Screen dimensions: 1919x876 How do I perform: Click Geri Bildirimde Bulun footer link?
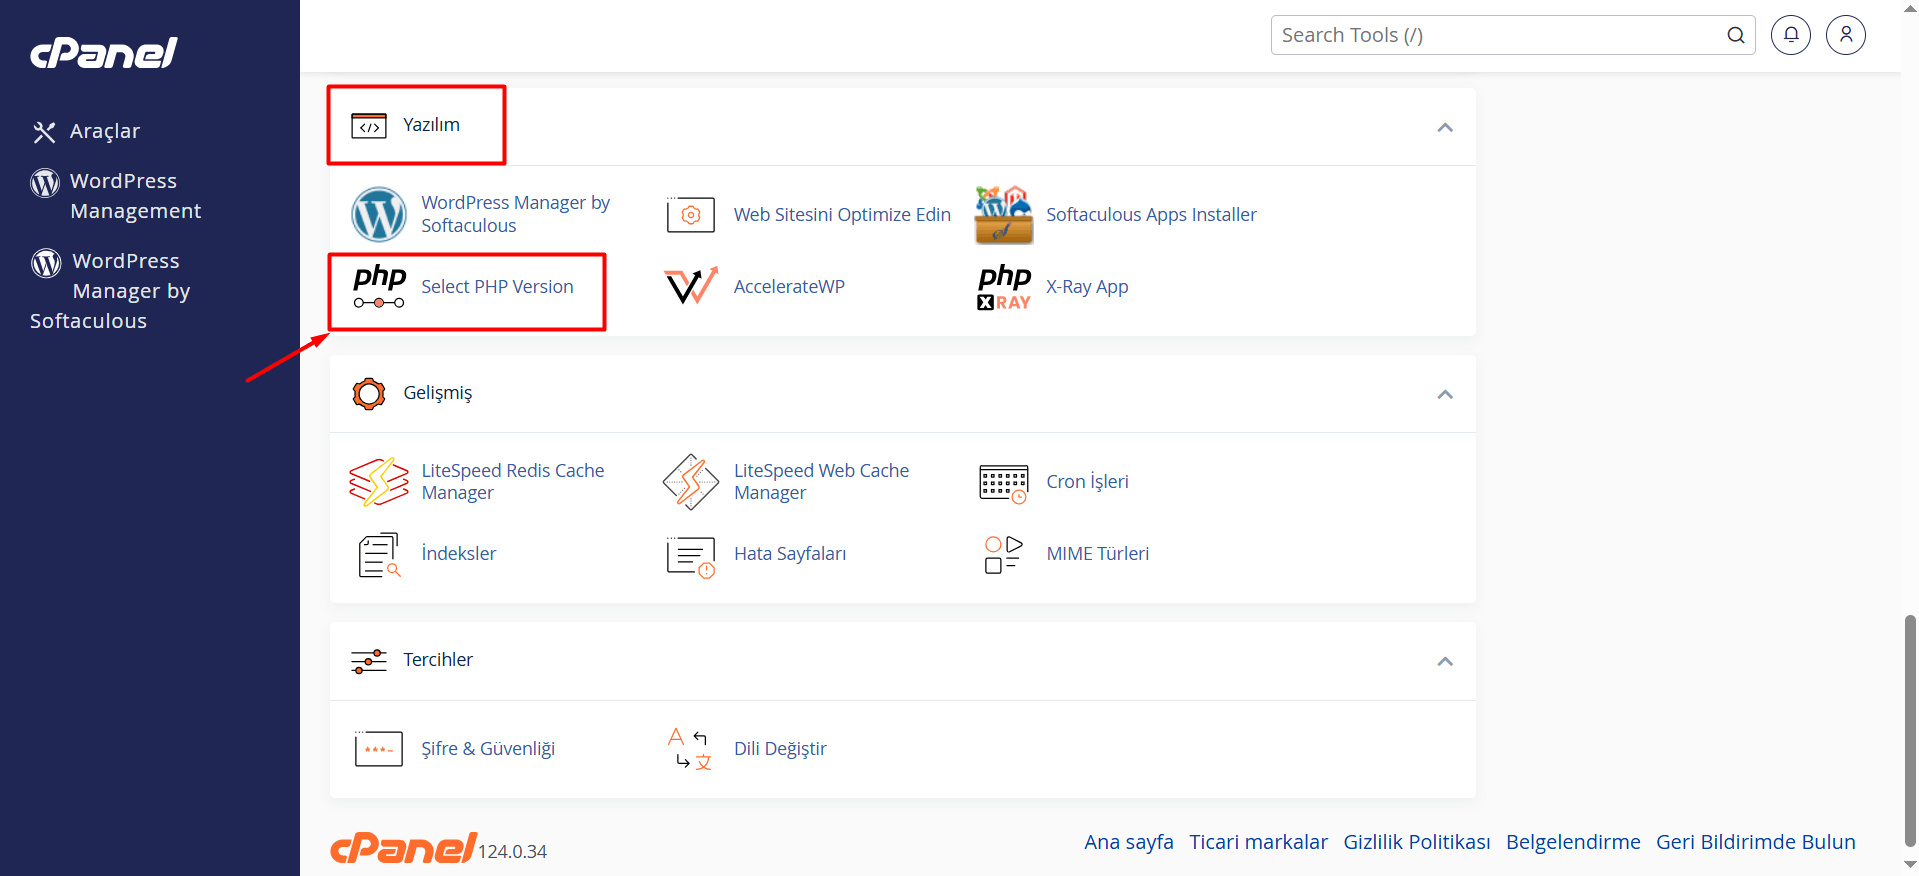[x=1756, y=842]
